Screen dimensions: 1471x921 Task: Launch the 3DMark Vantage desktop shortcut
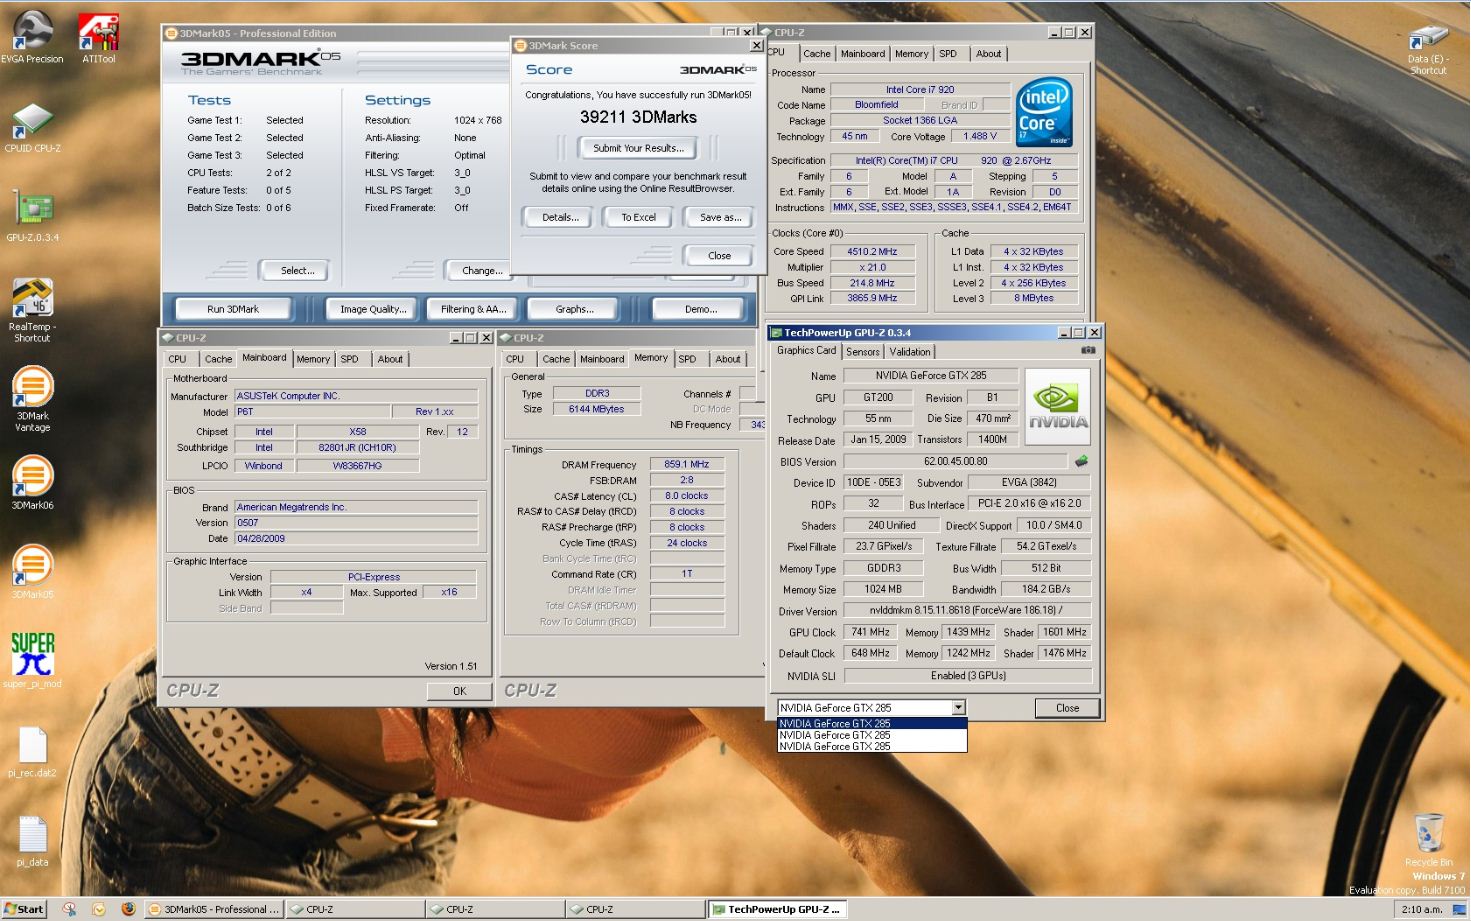32,398
